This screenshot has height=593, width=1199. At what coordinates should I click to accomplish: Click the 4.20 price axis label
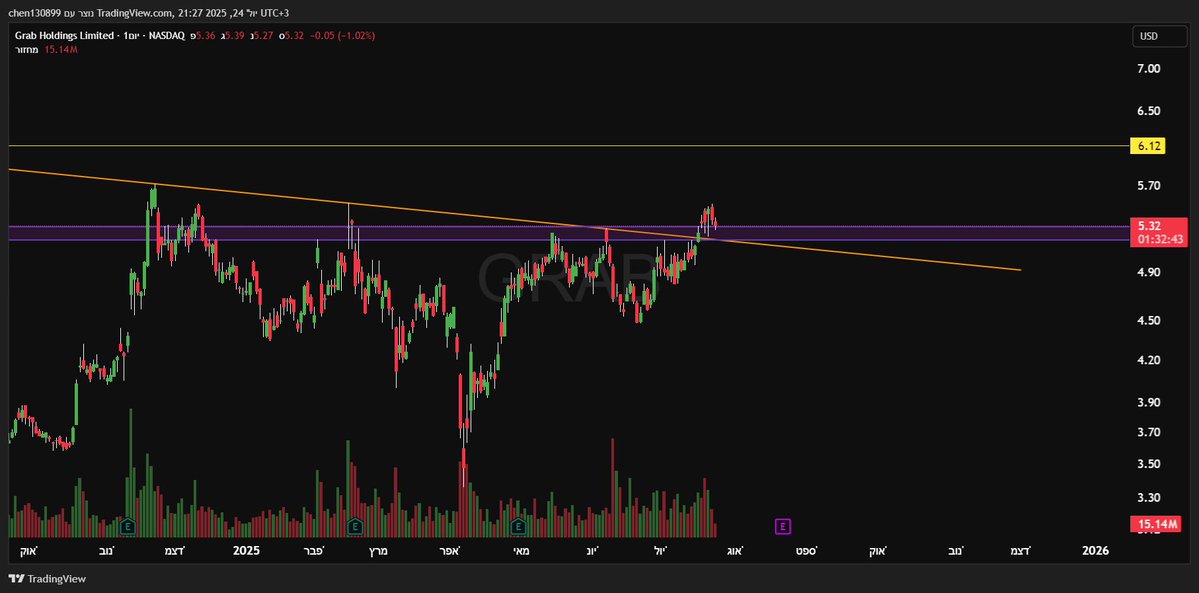(x=1149, y=360)
